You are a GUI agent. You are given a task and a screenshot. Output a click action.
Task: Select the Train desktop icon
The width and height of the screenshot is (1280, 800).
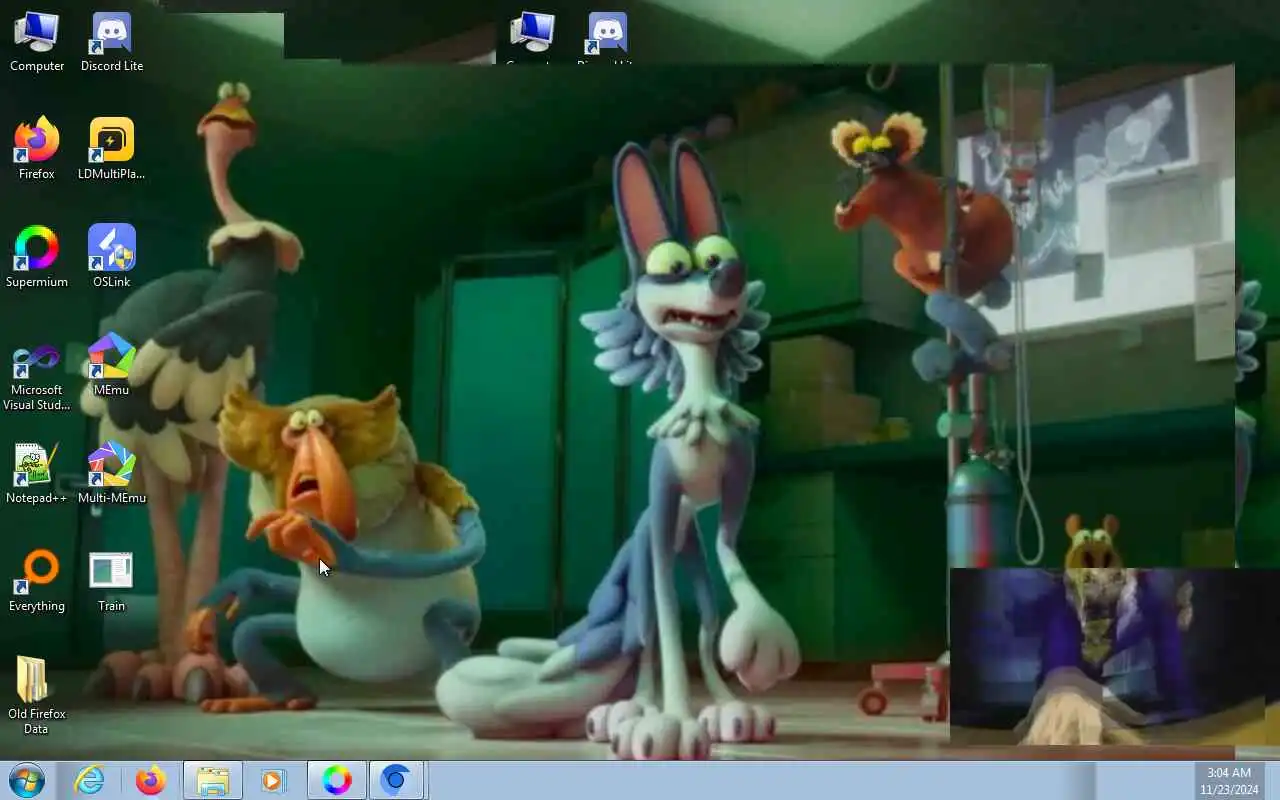point(112,582)
